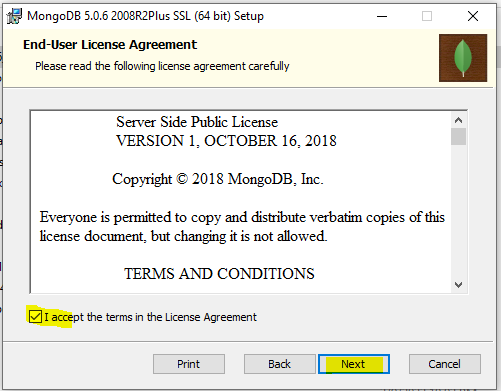Go Back to the previous setup step

pyautogui.click(x=279, y=364)
